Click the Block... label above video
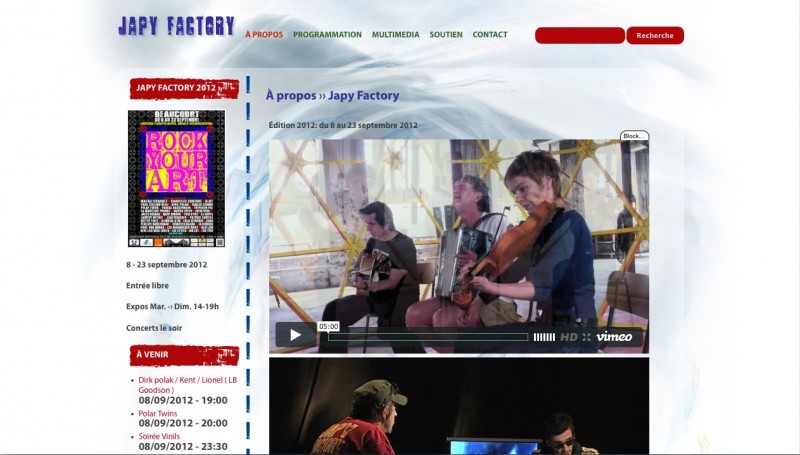This screenshot has width=800, height=455. [x=633, y=136]
